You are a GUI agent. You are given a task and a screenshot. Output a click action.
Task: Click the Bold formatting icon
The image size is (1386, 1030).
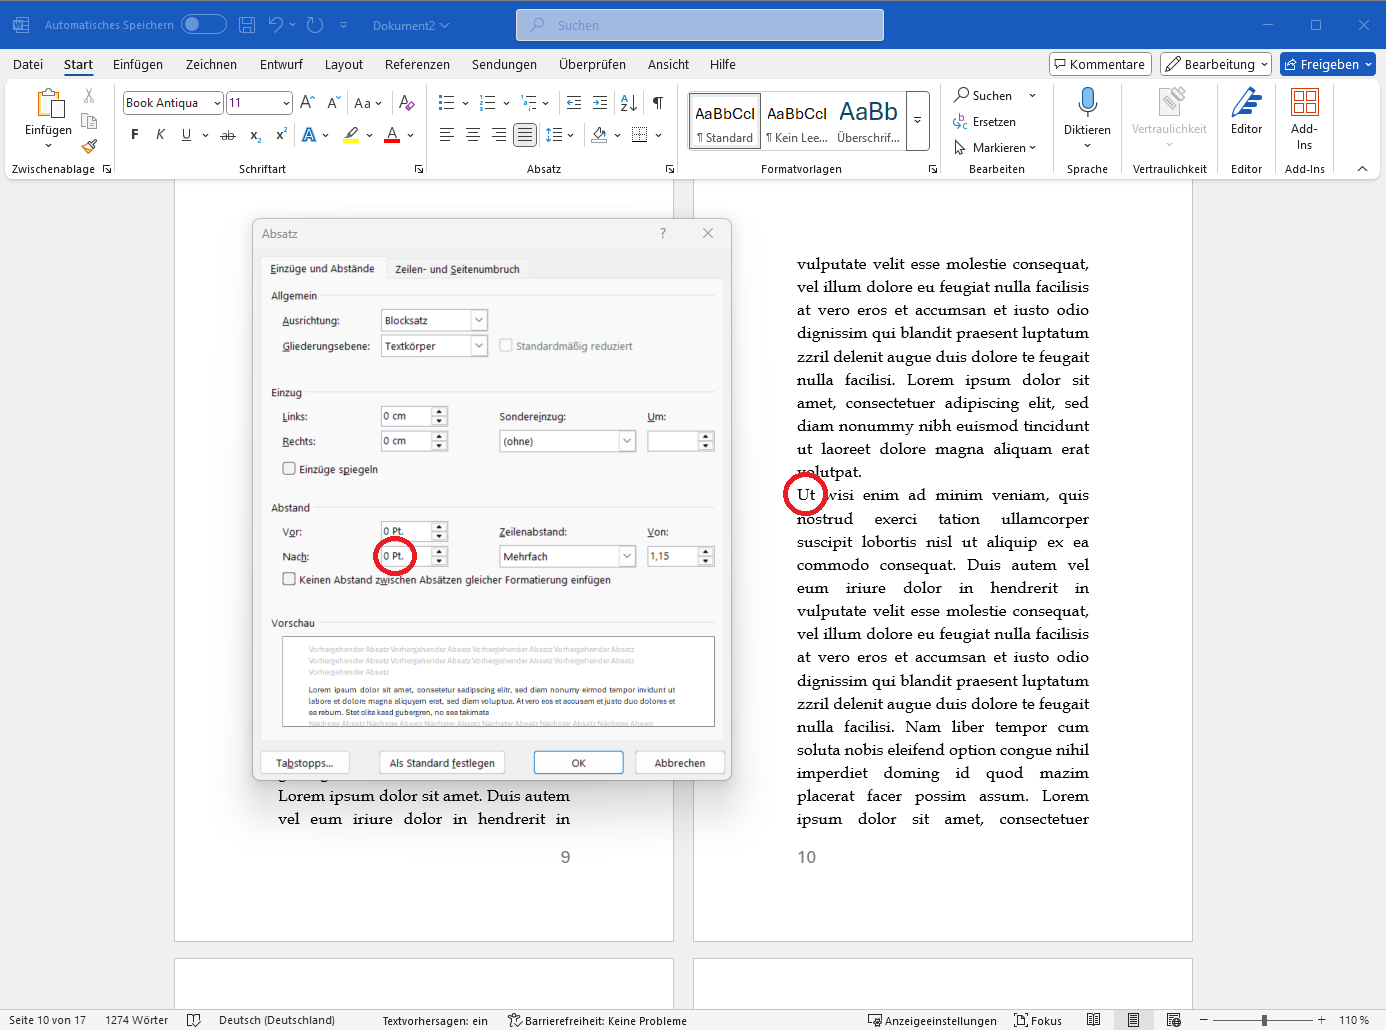pos(134,135)
